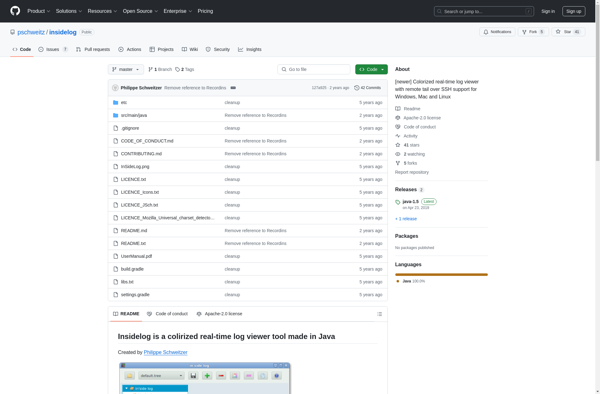Switch to the Issues tab

53,49
